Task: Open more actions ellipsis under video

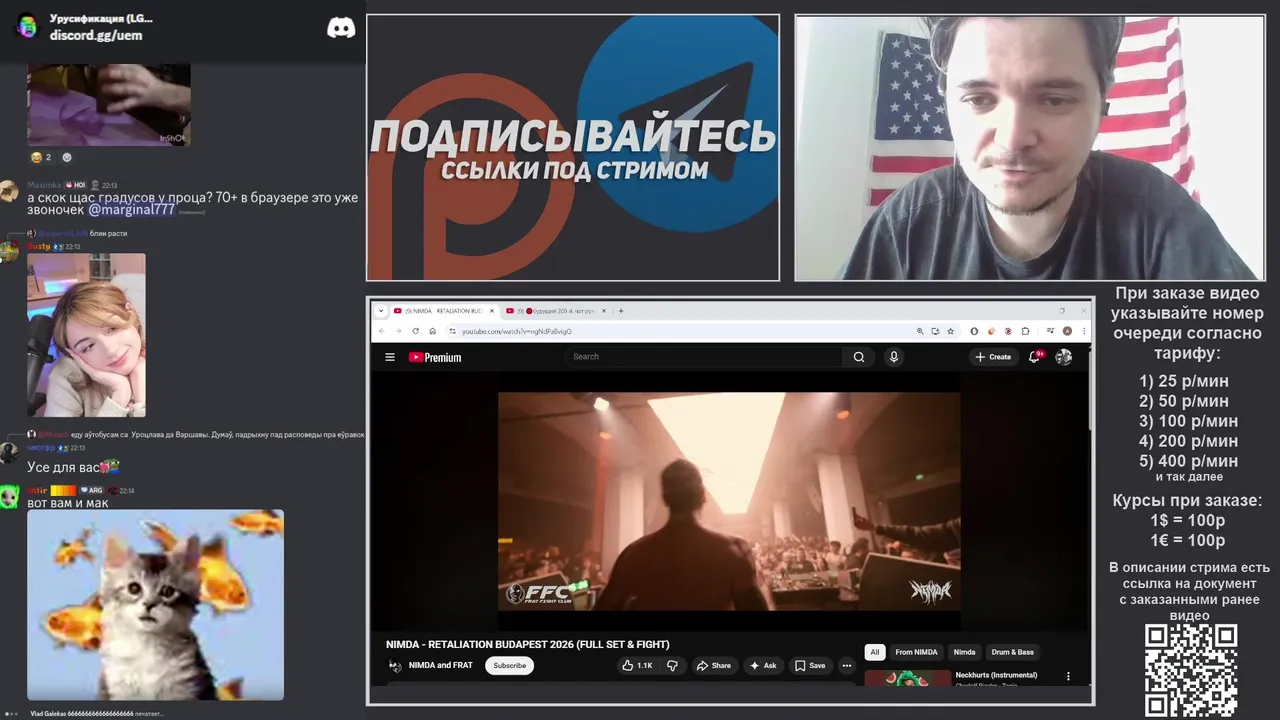Action: pyautogui.click(x=846, y=665)
